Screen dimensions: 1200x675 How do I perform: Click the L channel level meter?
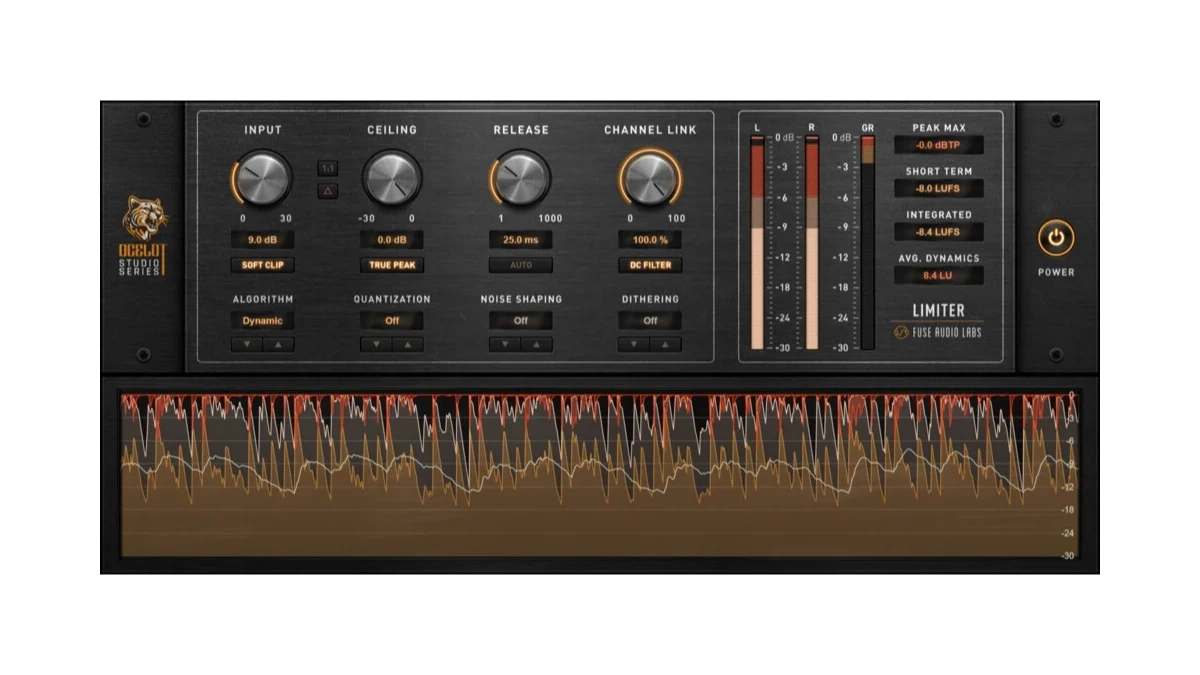[x=757, y=243]
